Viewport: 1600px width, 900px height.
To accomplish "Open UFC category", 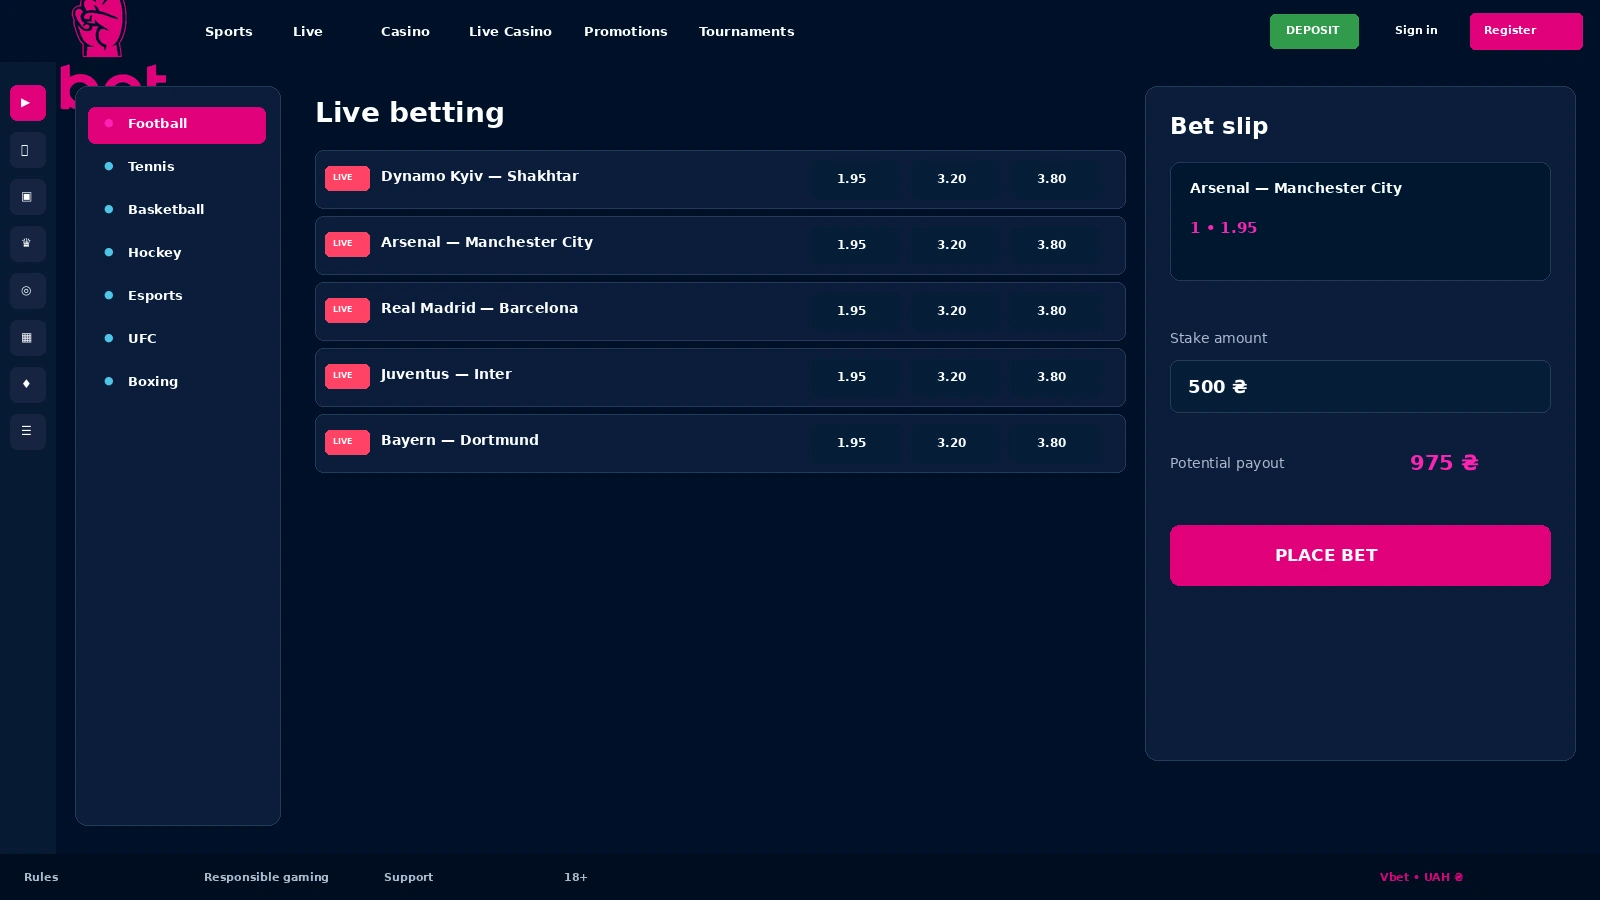I will pyautogui.click(x=177, y=339).
